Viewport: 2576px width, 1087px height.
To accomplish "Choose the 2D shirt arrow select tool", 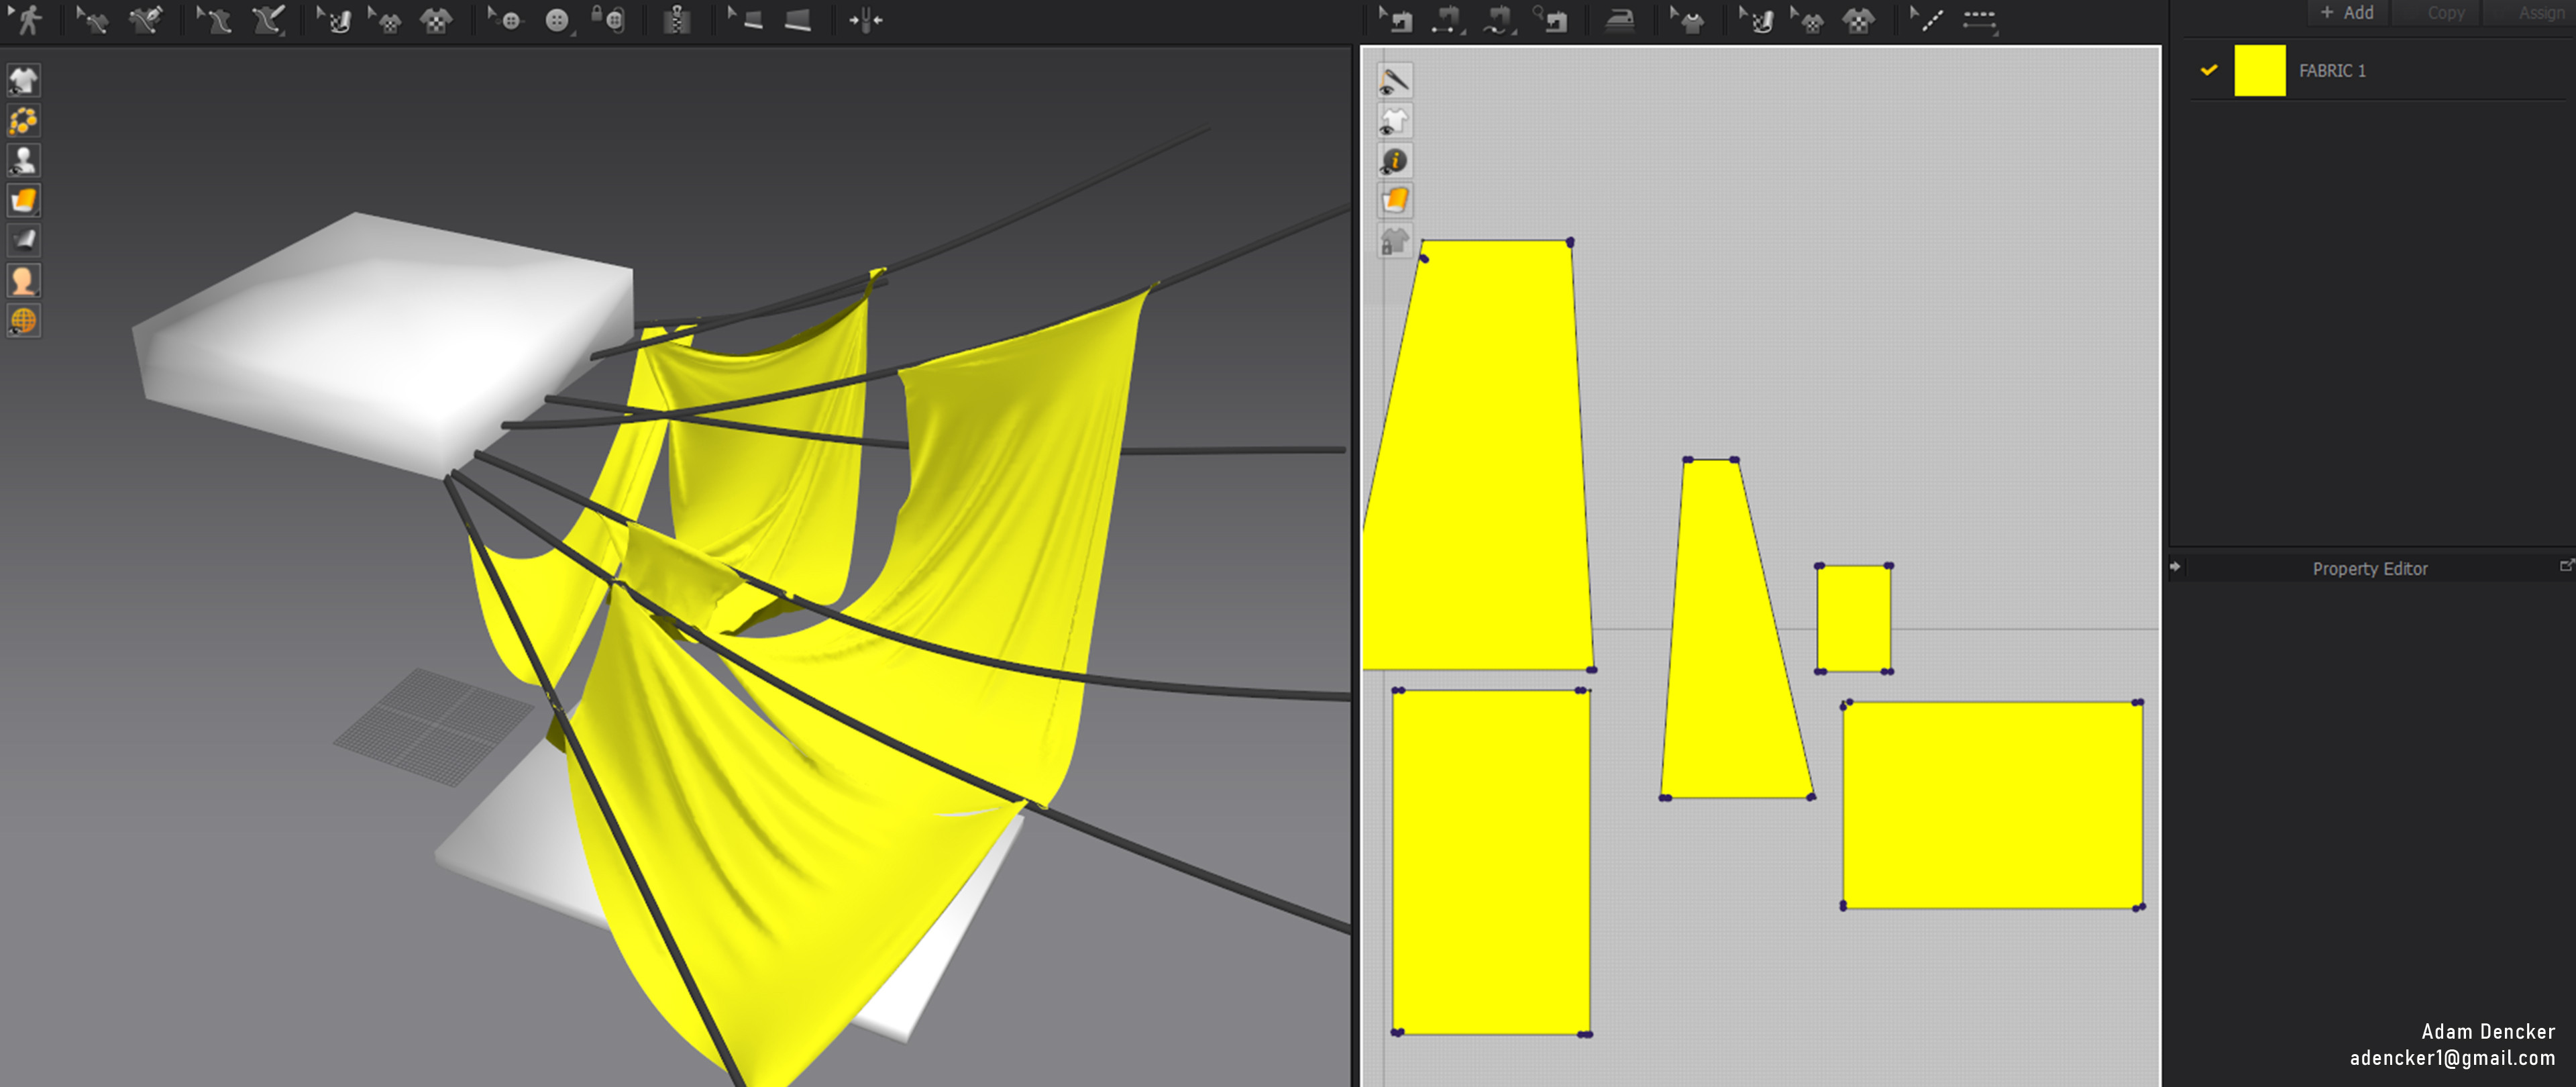I will 1688,19.
